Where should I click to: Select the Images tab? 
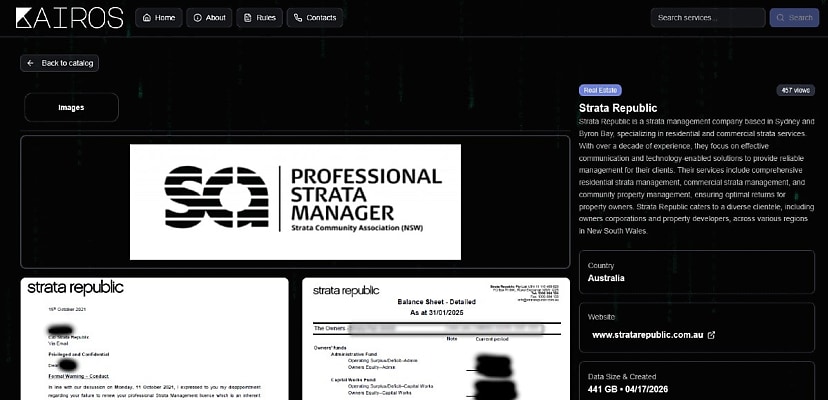pyautogui.click(x=71, y=107)
